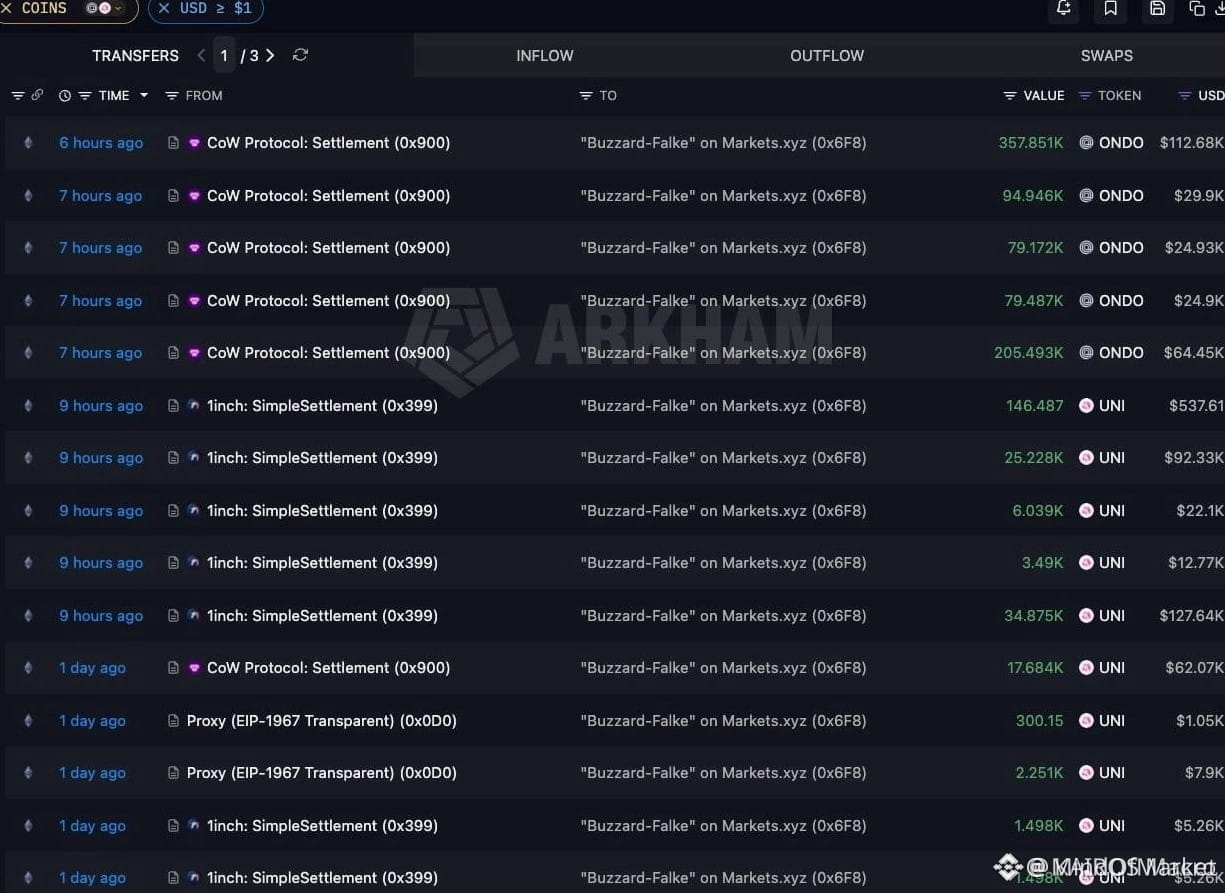Click the value 300.15
Viewport: 1225px width, 893px height.
coord(1040,721)
